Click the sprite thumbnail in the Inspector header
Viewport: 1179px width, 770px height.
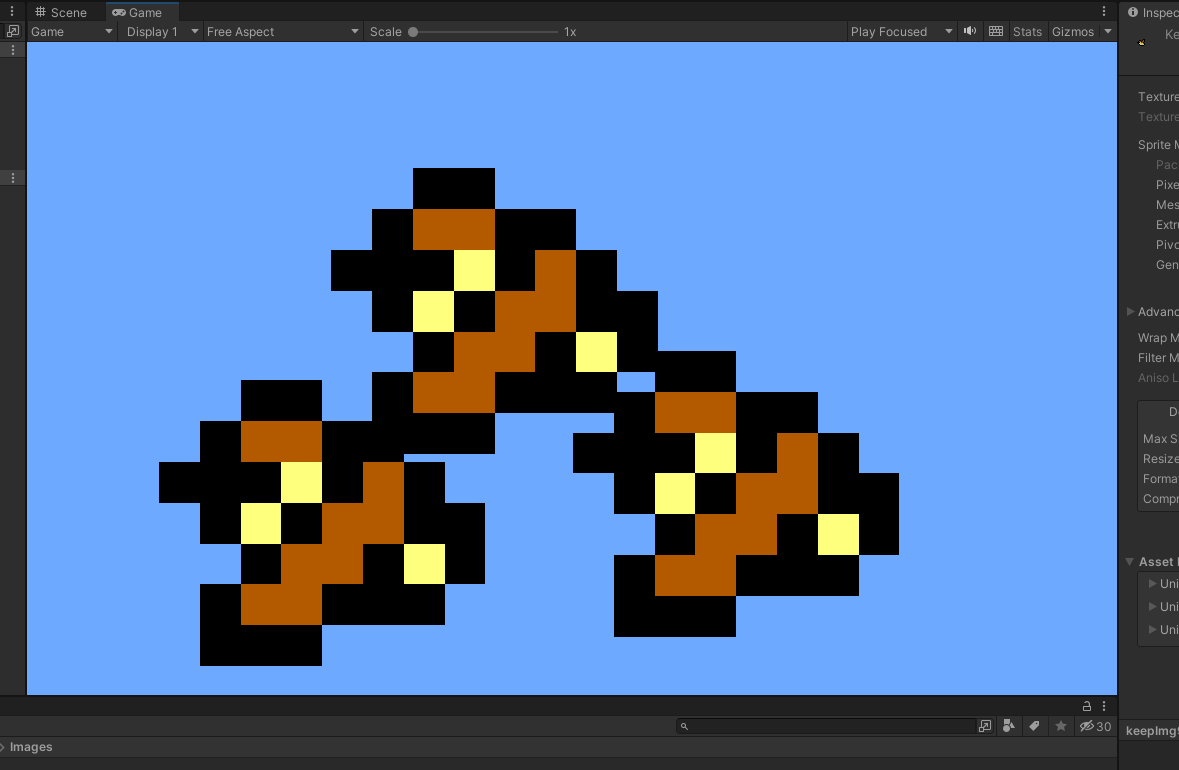pos(1141,42)
